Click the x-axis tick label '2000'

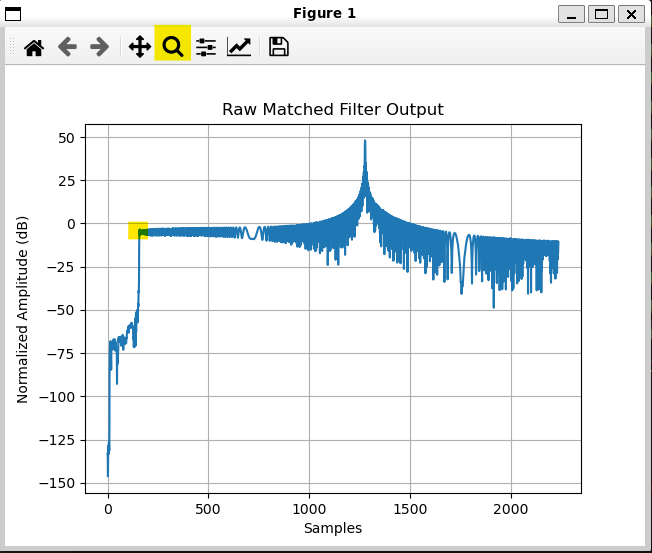tap(511, 509)
